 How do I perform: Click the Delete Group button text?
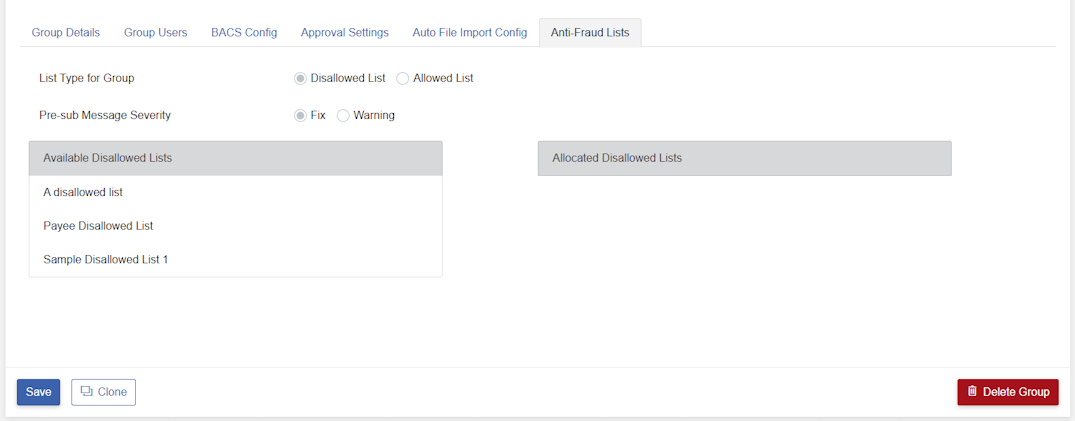point(1016,392)
